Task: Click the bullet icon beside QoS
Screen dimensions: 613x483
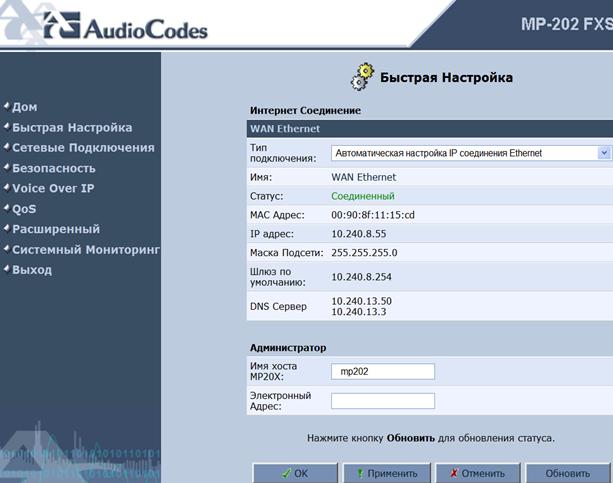Action: coord(7,208)
